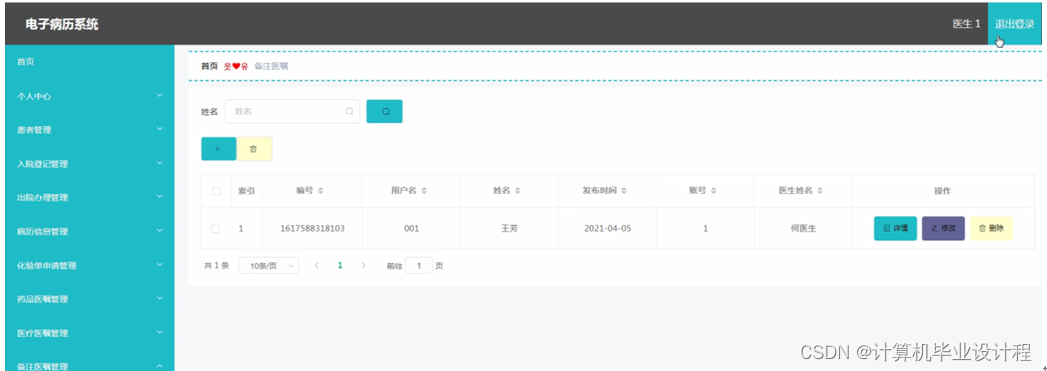Screen dimensions: 1047x371
Task: Expand 病历信息管理 sidebar menu
Action: 89,232
